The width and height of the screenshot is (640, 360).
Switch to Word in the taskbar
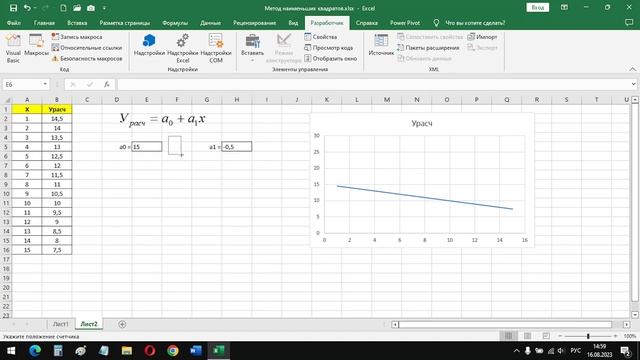196,351
